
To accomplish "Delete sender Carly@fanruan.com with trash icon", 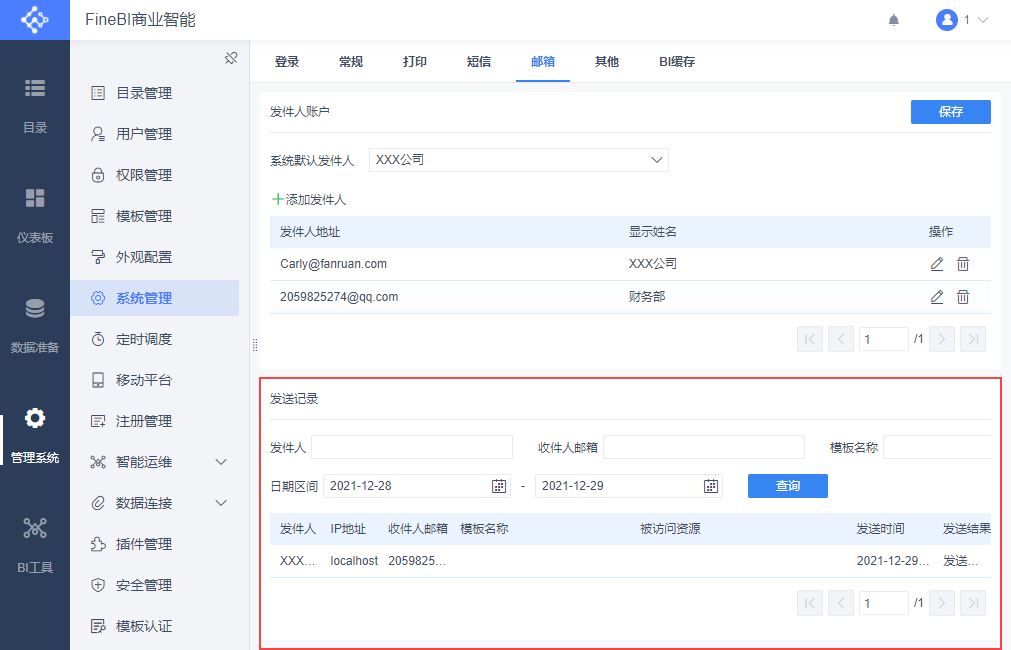I will point(963,264).
